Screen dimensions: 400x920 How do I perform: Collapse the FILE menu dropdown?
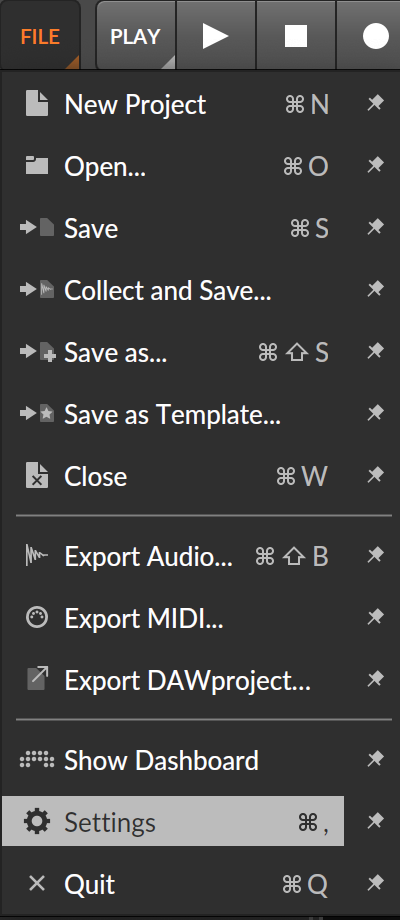pos(40,36)
